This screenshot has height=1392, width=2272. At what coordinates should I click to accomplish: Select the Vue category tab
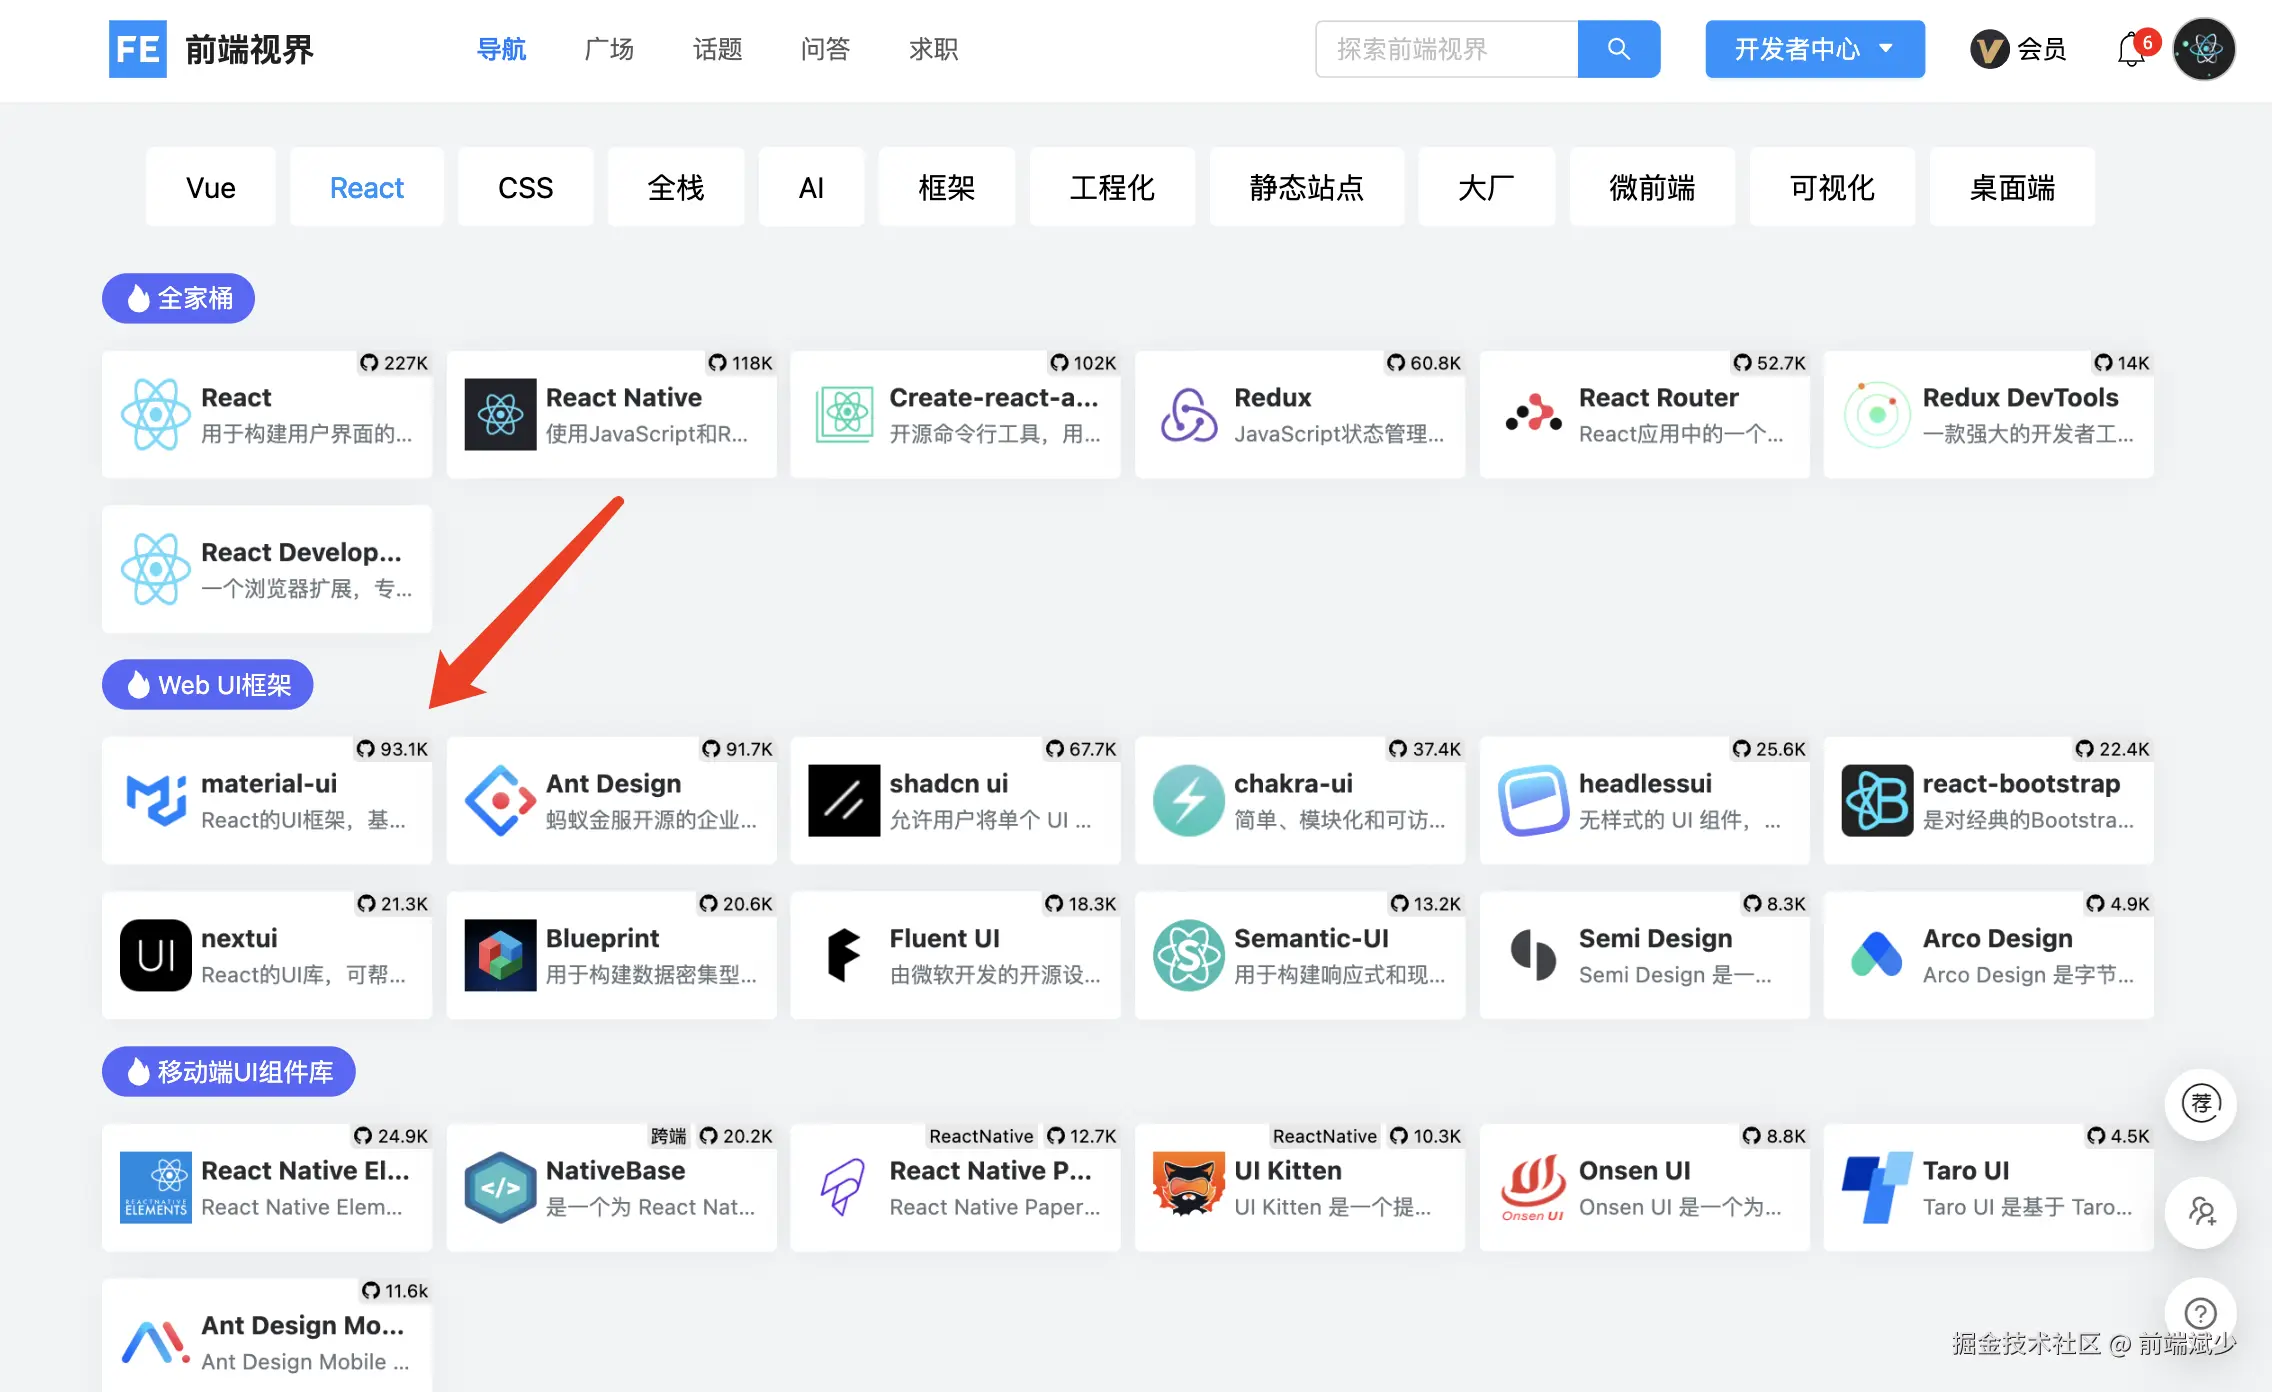pos(210,187)
